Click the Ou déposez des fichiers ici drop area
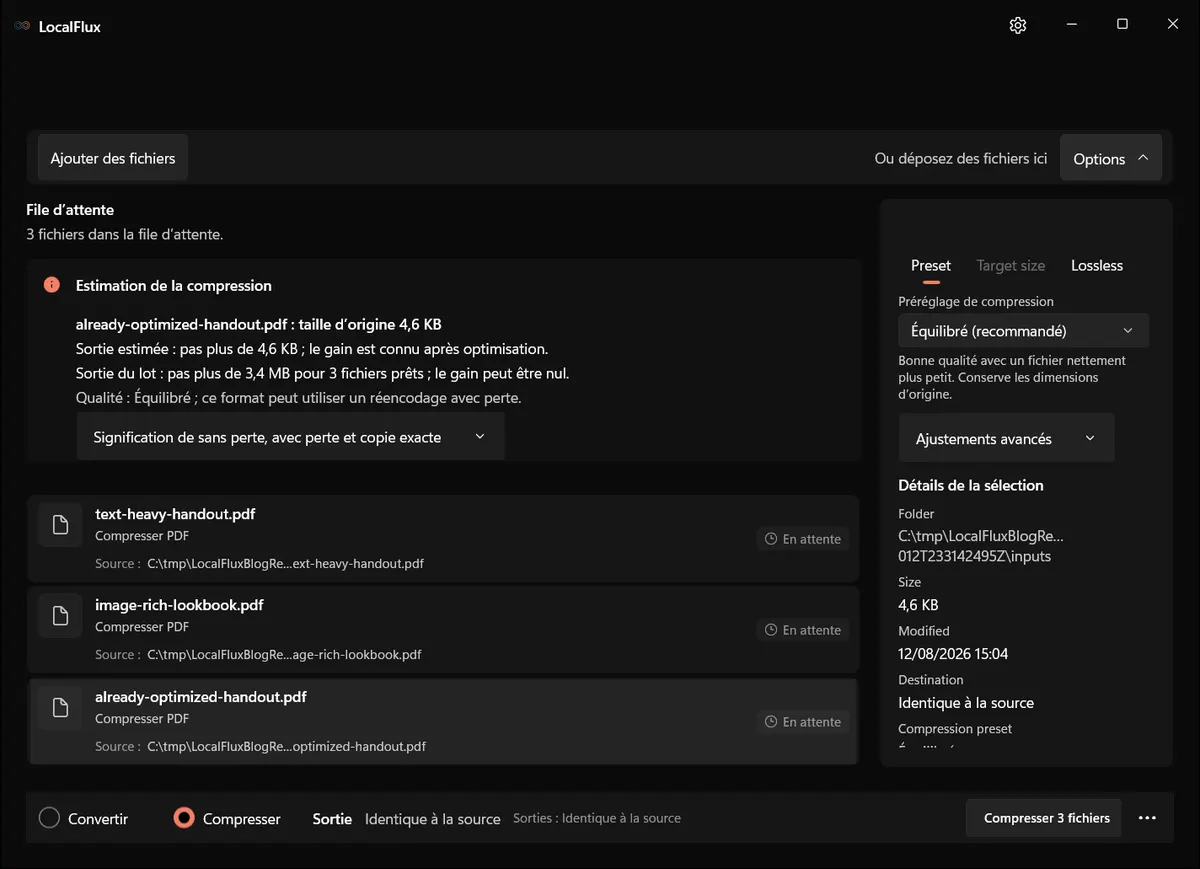The image size is (1200, 869). click(x=961, y=158)
